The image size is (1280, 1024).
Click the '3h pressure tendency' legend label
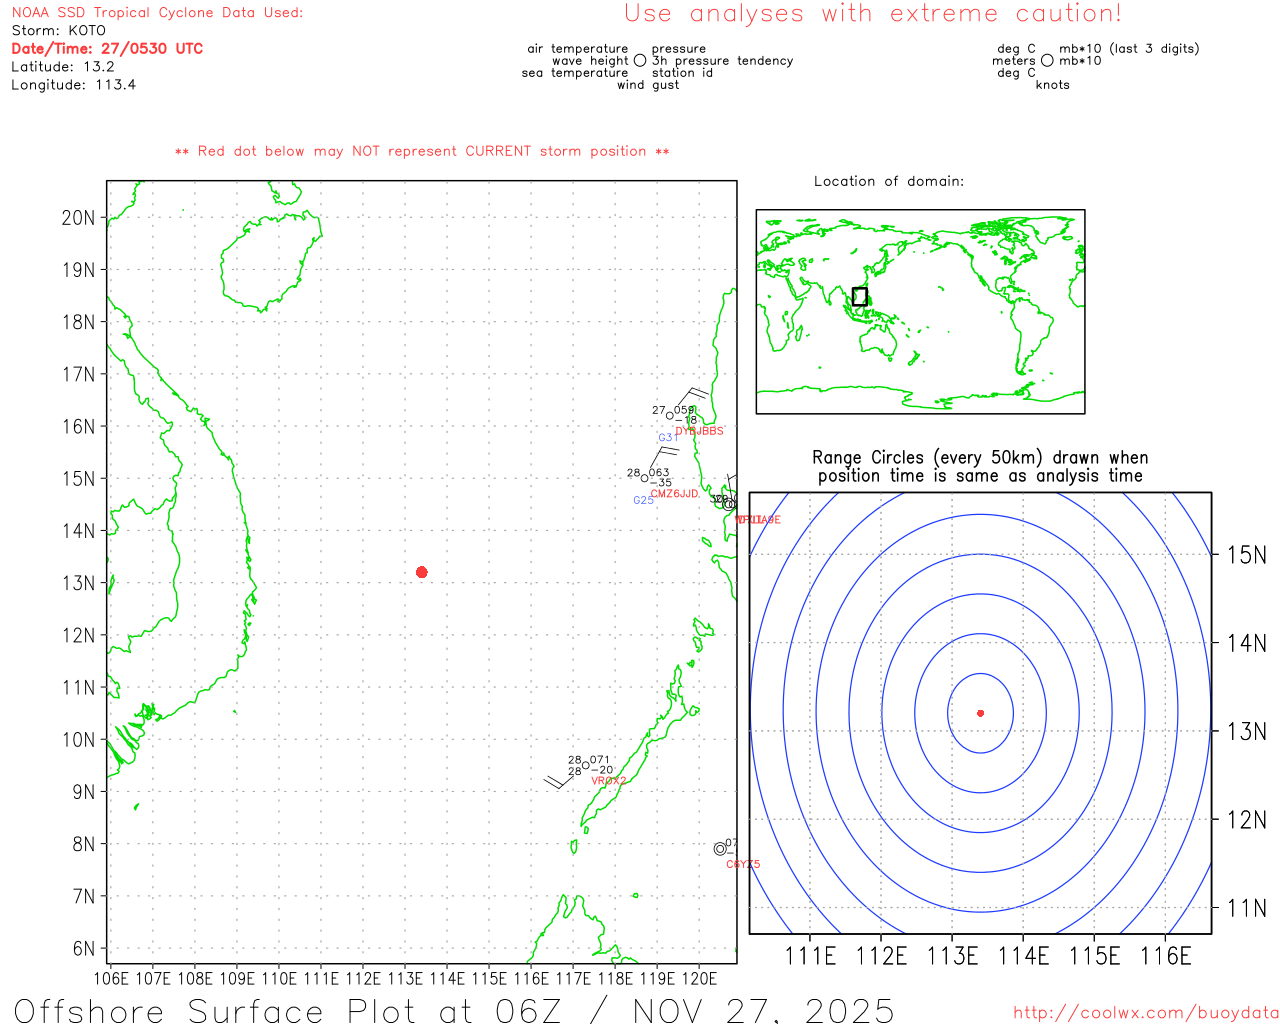723,60
